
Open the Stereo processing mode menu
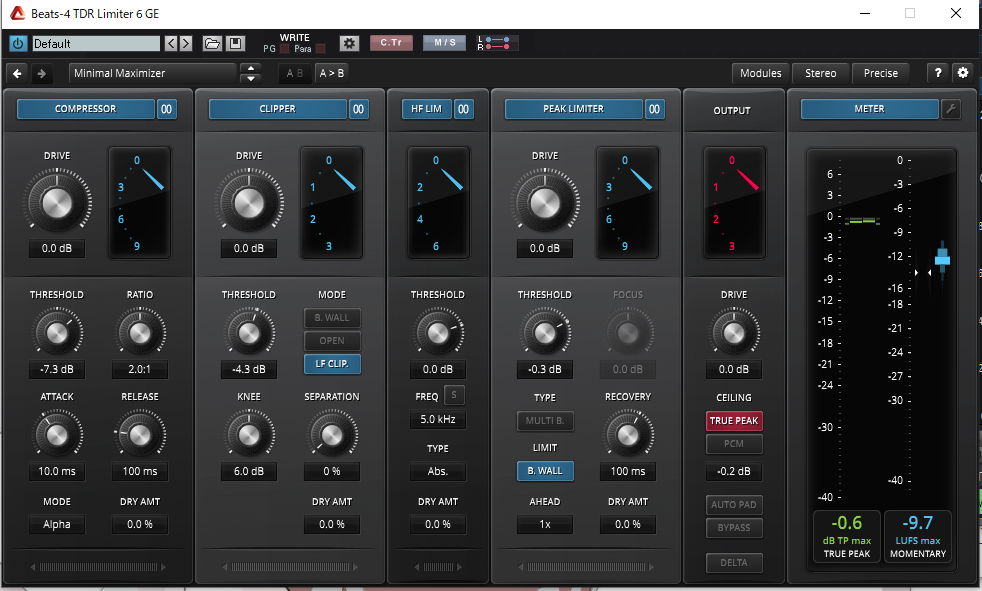pos(820,73)
